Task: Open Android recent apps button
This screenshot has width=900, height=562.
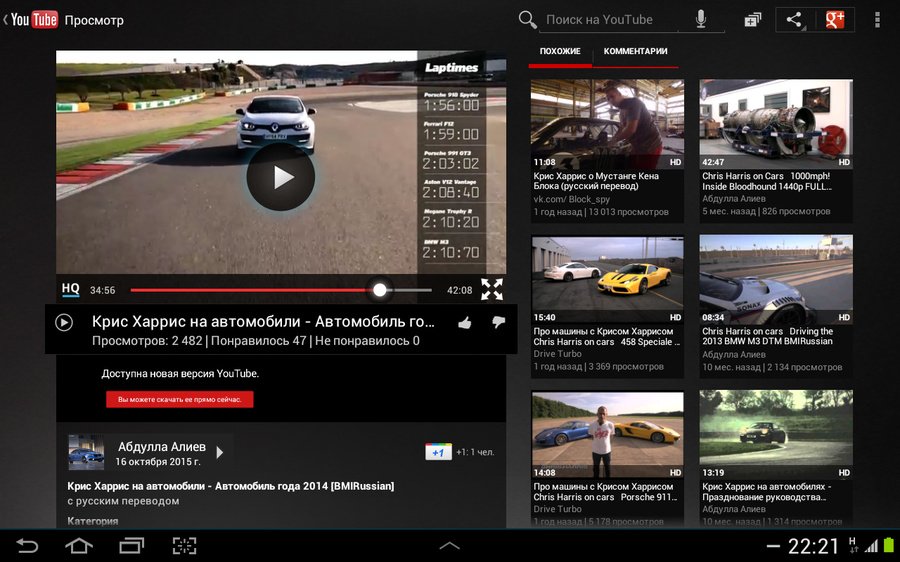Action: pyautogui.click(x=131, y=545)
